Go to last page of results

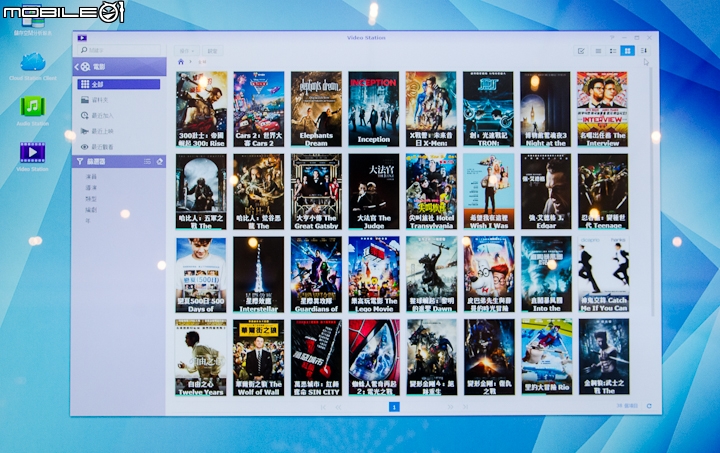pyautogui.click(x=465, y=407)
